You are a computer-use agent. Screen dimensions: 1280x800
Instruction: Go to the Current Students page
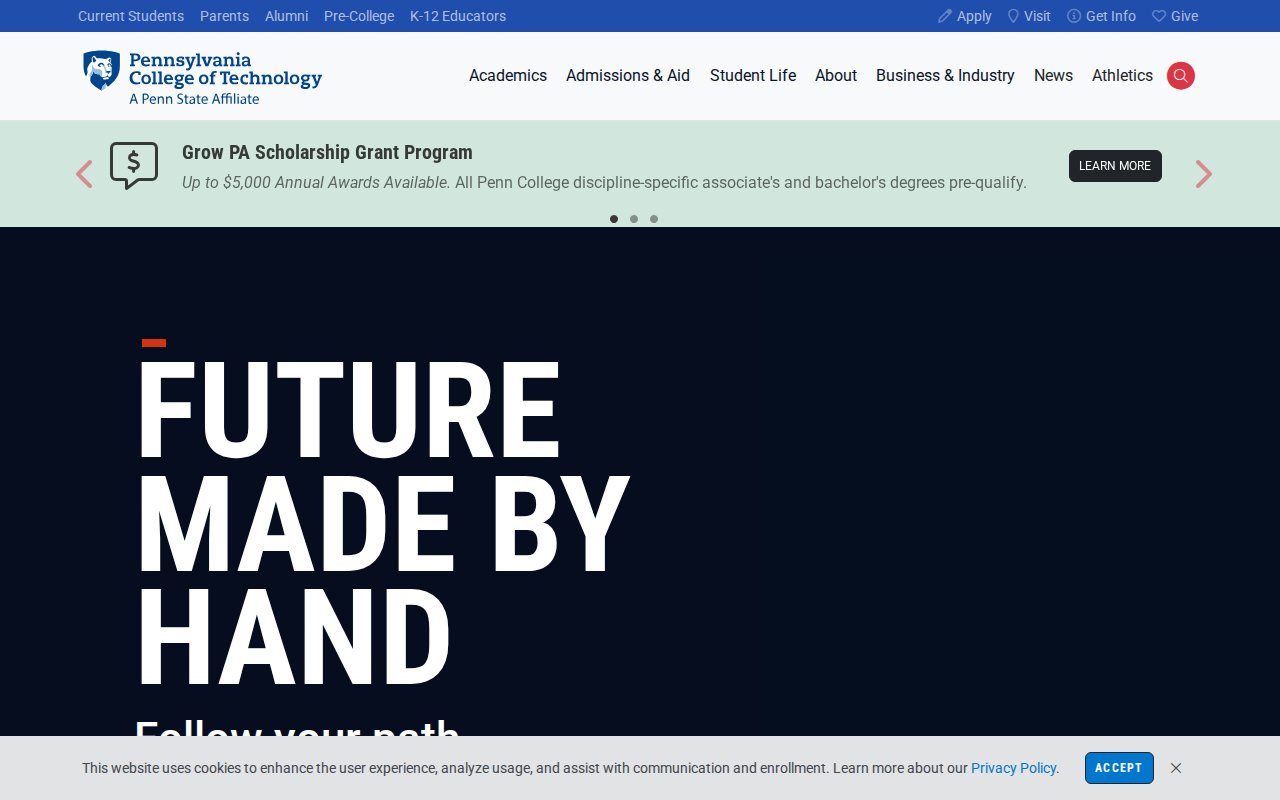coord(131,16)
